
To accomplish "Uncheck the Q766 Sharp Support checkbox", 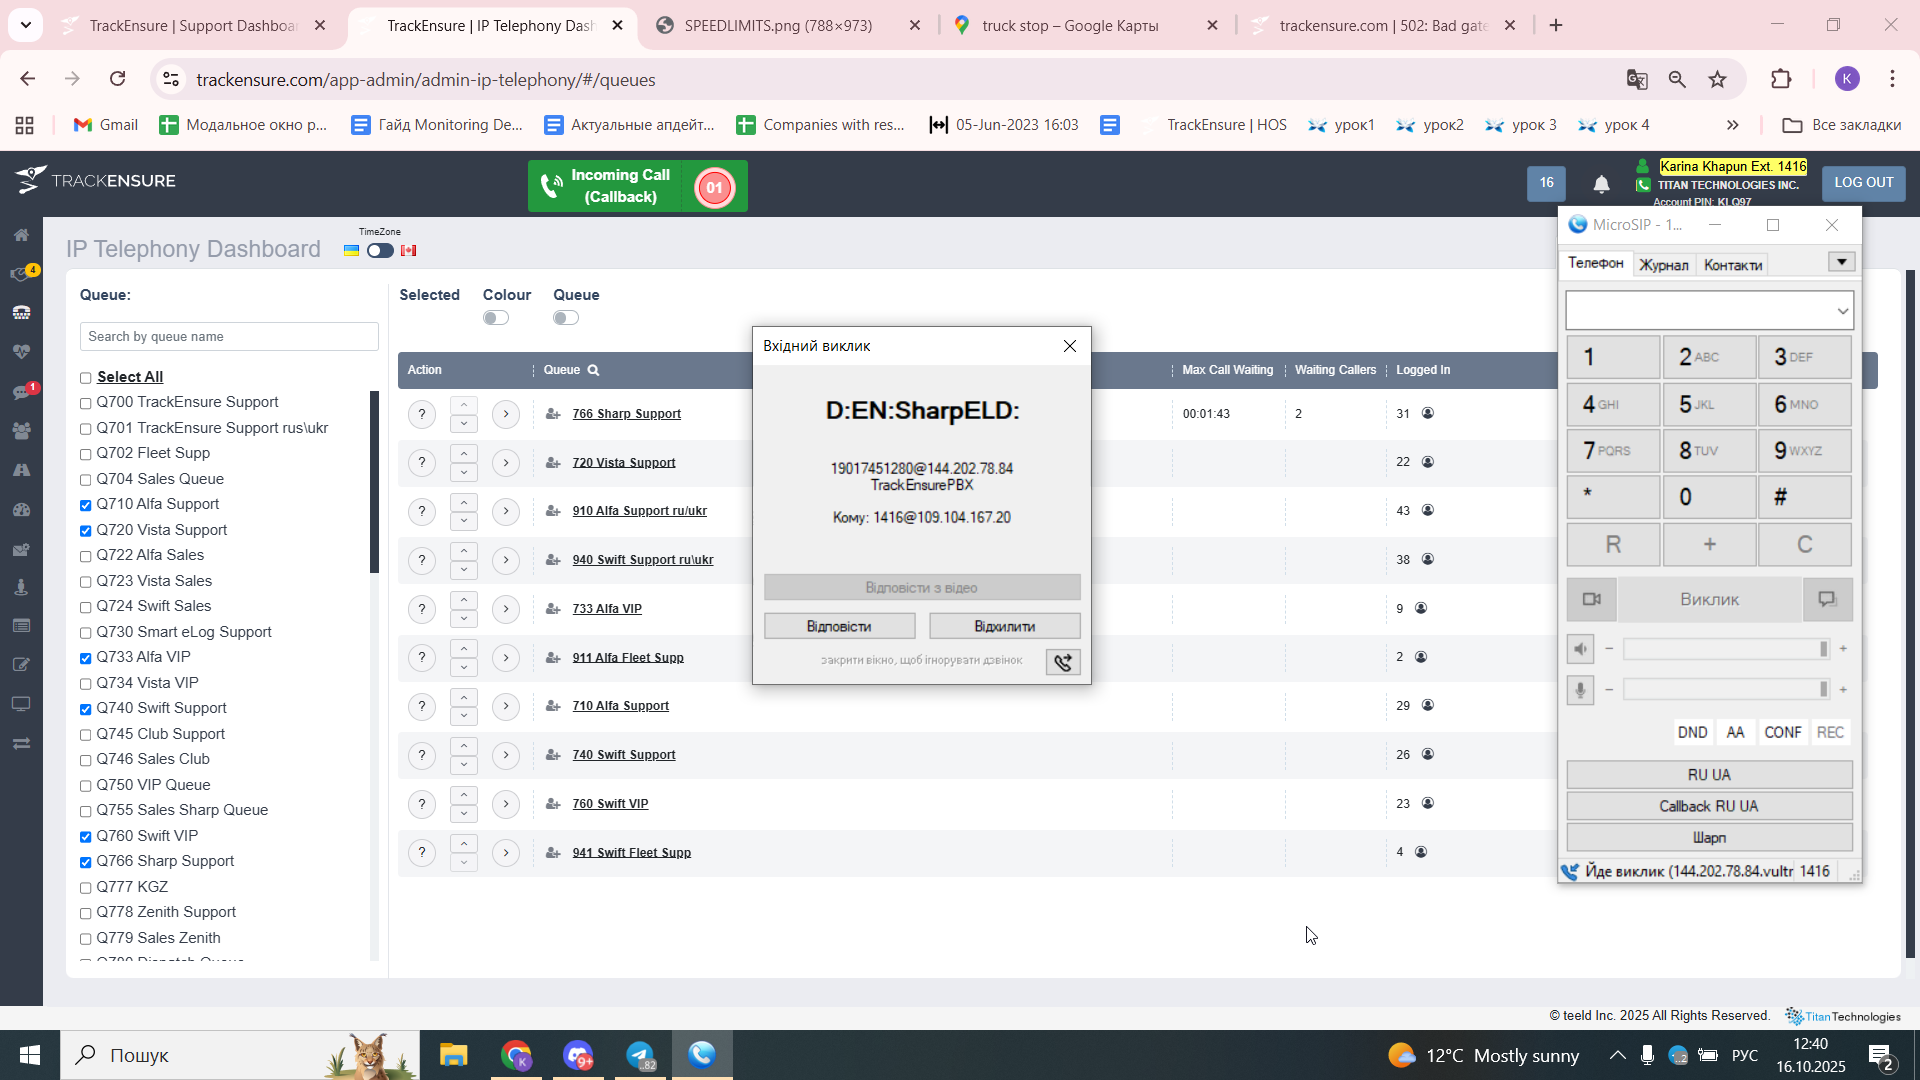I will coord(86,862).
